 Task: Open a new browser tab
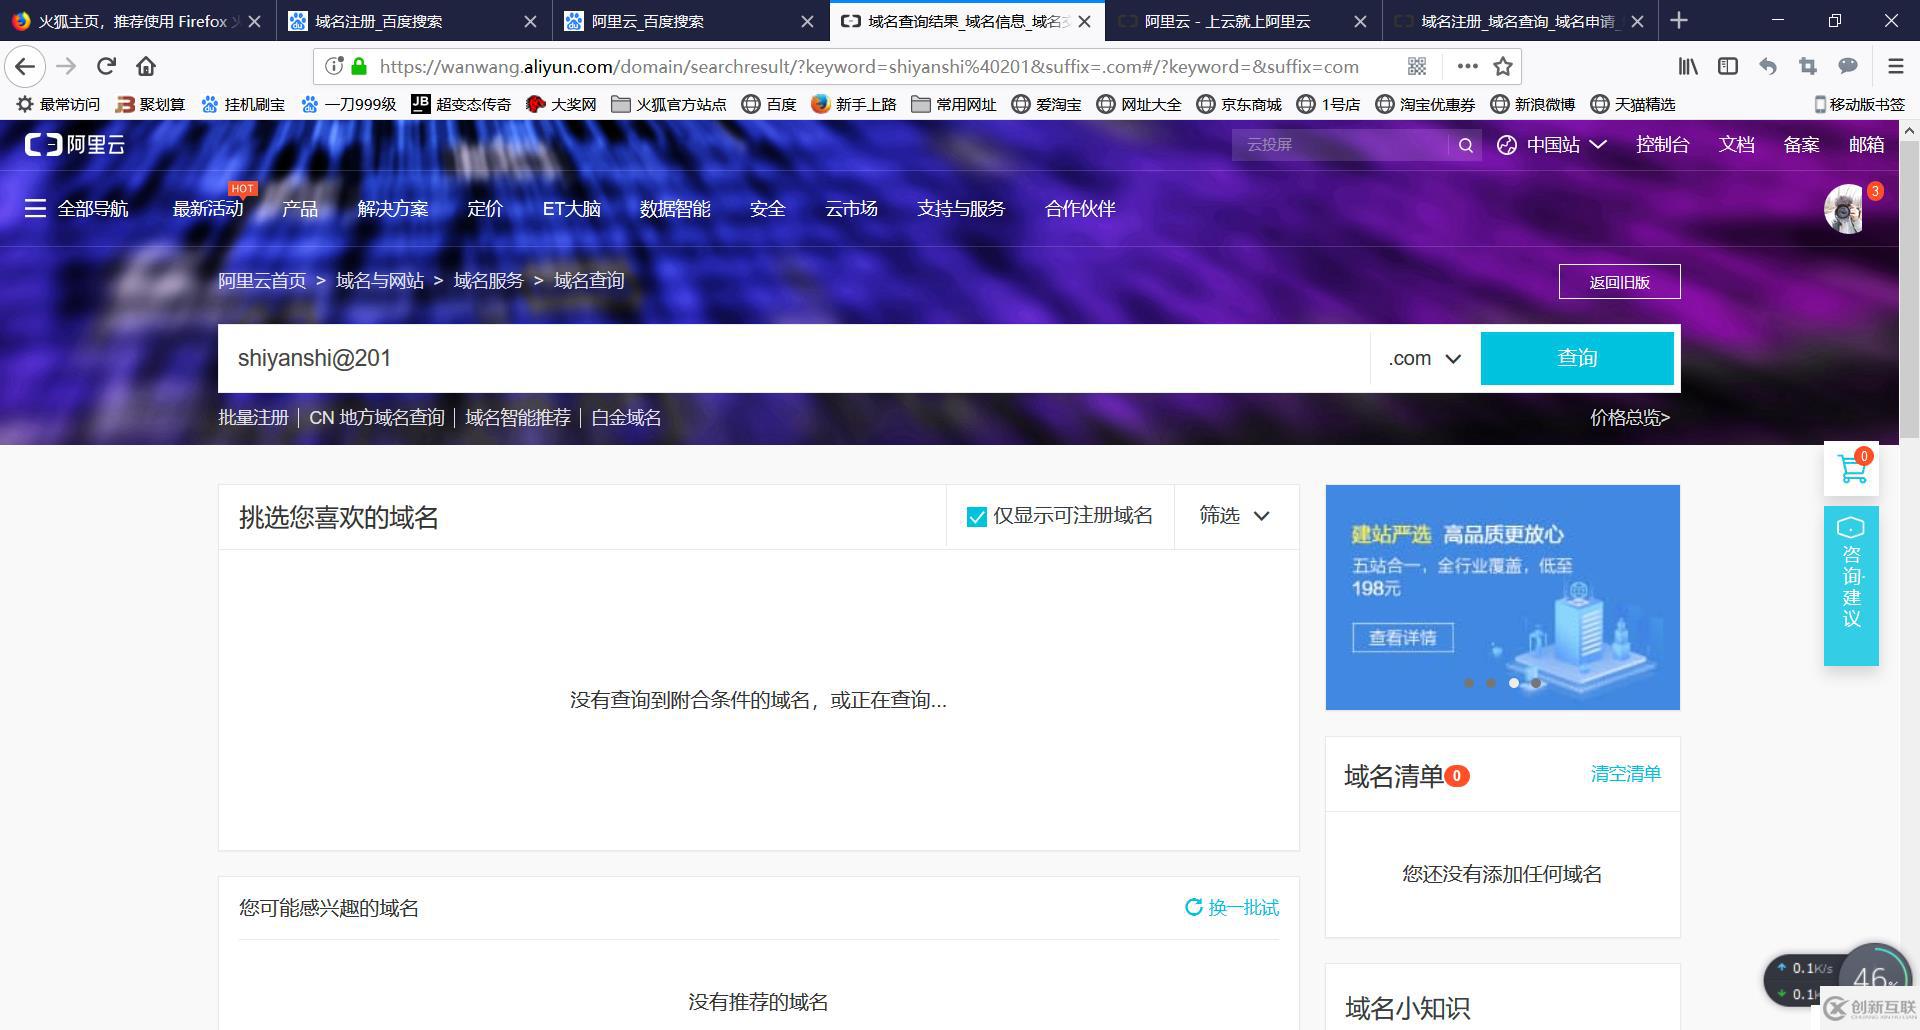coord(1679,20)
